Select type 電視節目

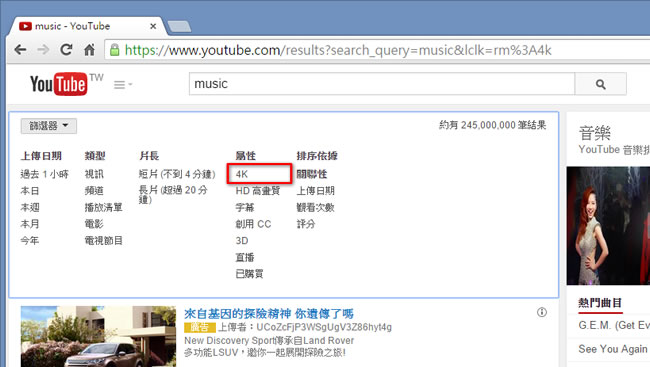[x=104, y=241]
